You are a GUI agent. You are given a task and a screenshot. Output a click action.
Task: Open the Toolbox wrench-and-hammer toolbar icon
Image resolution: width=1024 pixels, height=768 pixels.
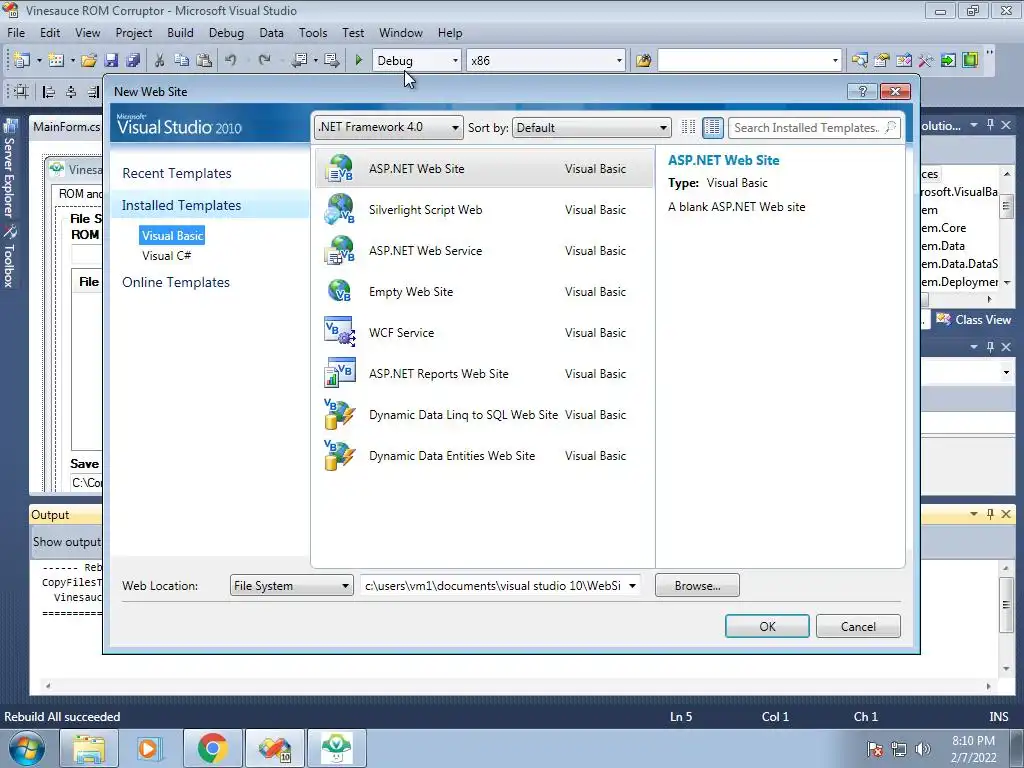click(925, 61)
